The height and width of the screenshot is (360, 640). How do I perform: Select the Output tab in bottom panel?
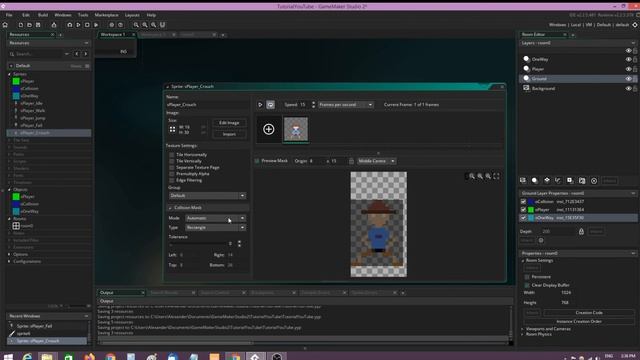[107, 293]
